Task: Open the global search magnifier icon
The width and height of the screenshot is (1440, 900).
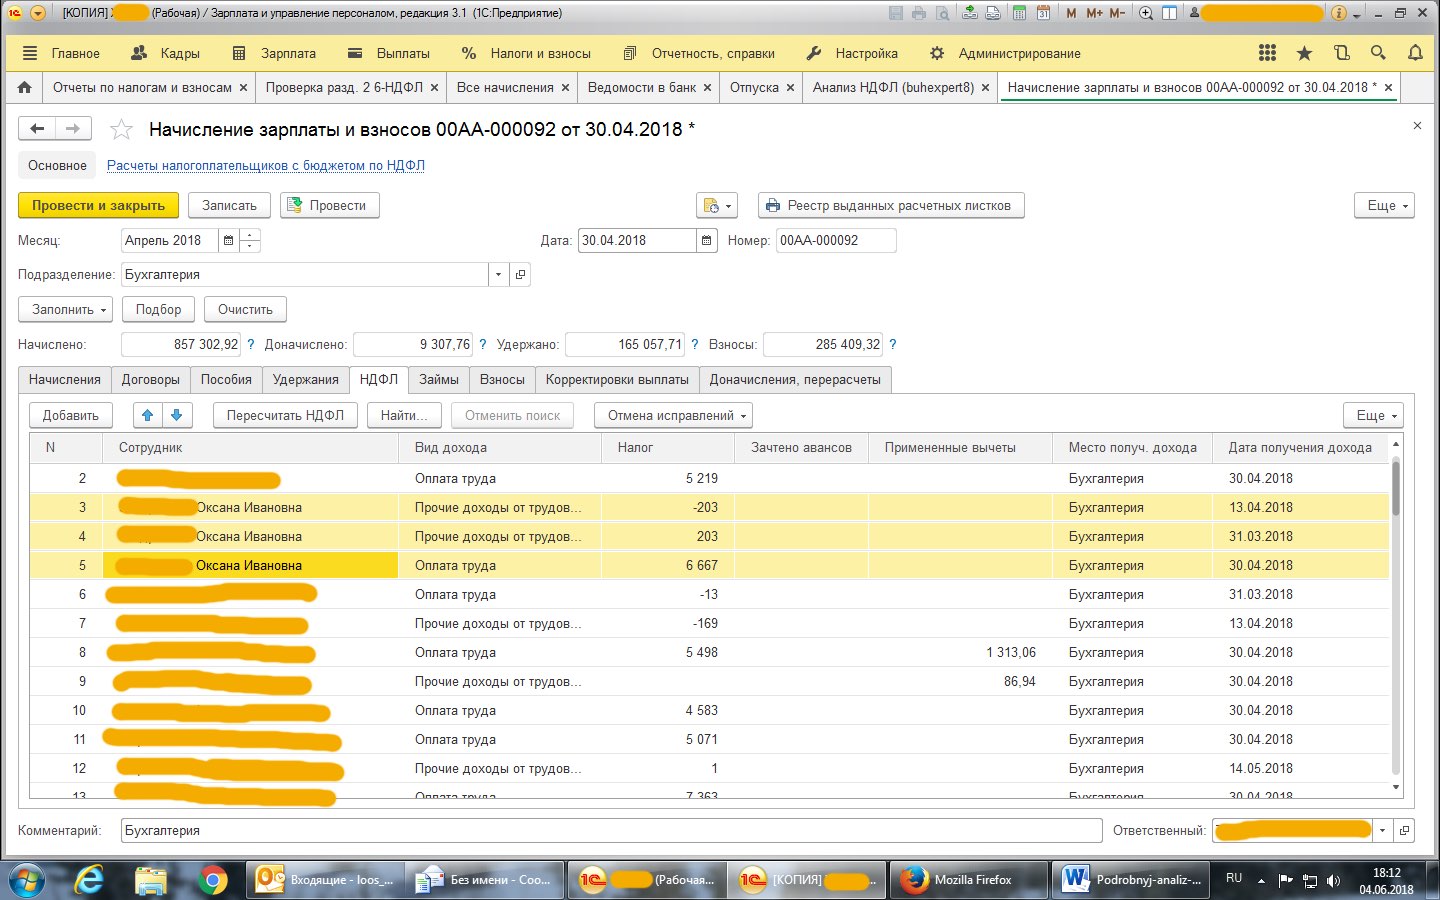Action: coord(1378,53)
